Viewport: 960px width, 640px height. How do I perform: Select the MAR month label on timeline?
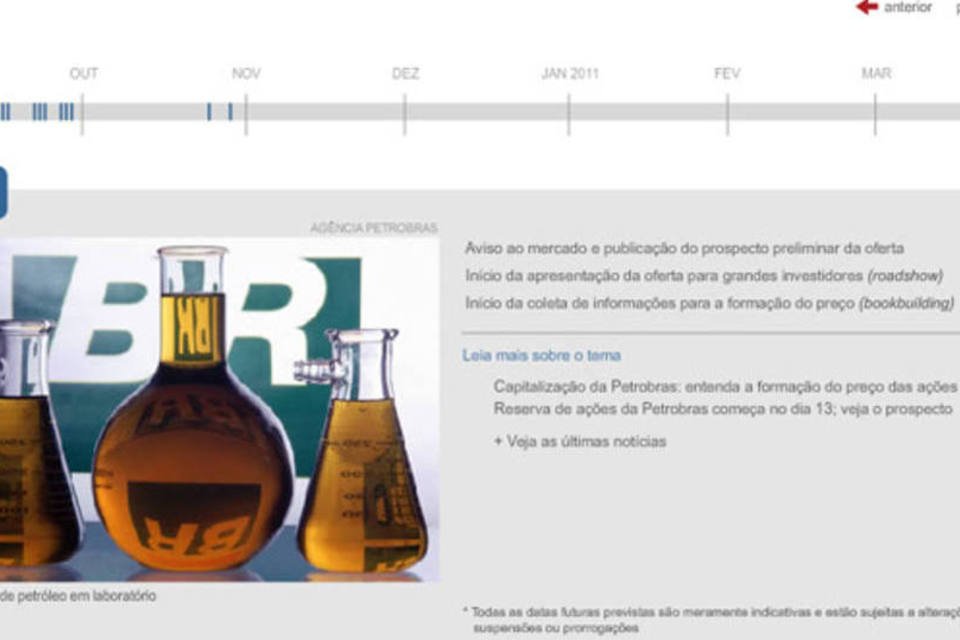876,73
